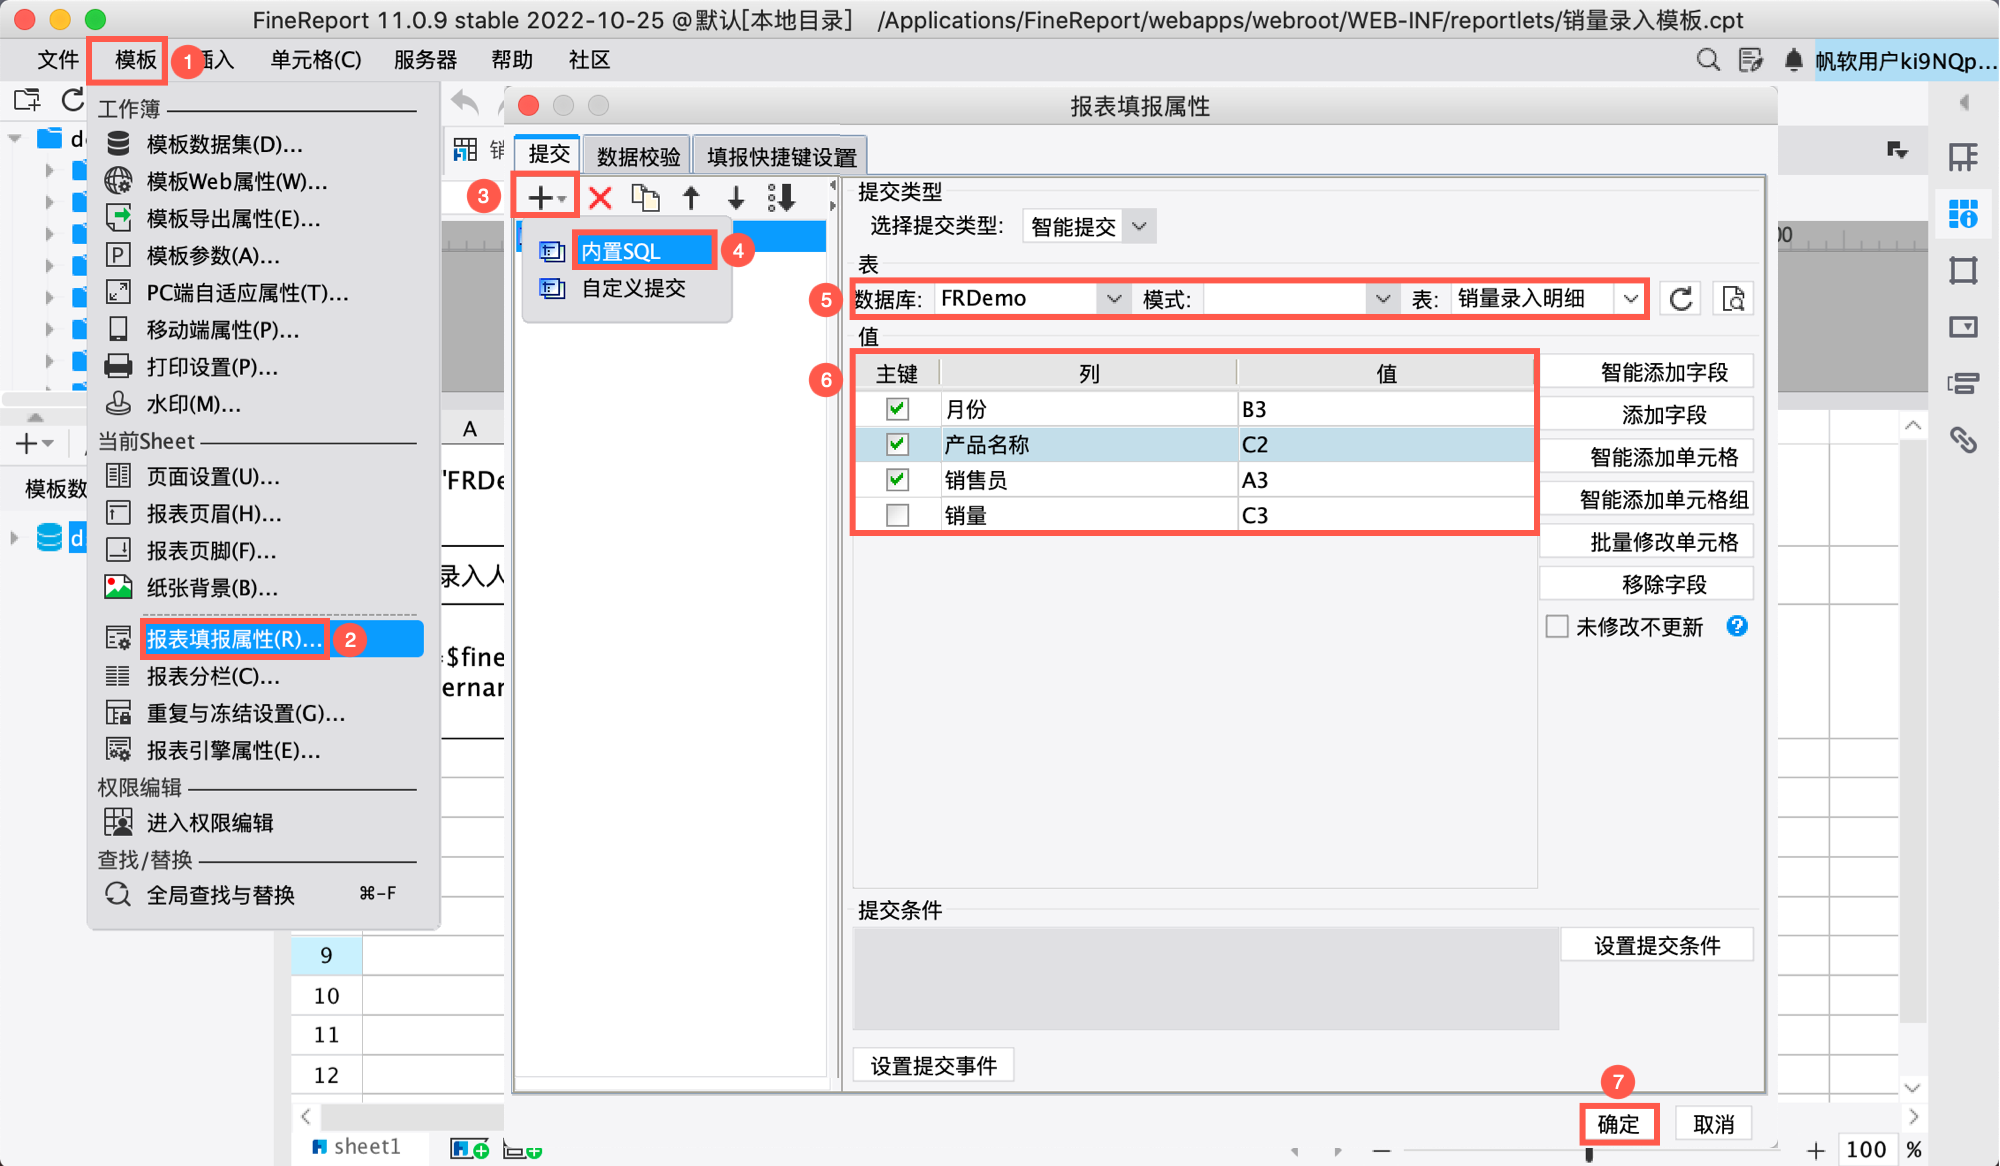Uncheck primary key for 月份 row
Viewport: 2000px width, 1166px height.
[x=897, y=409]
